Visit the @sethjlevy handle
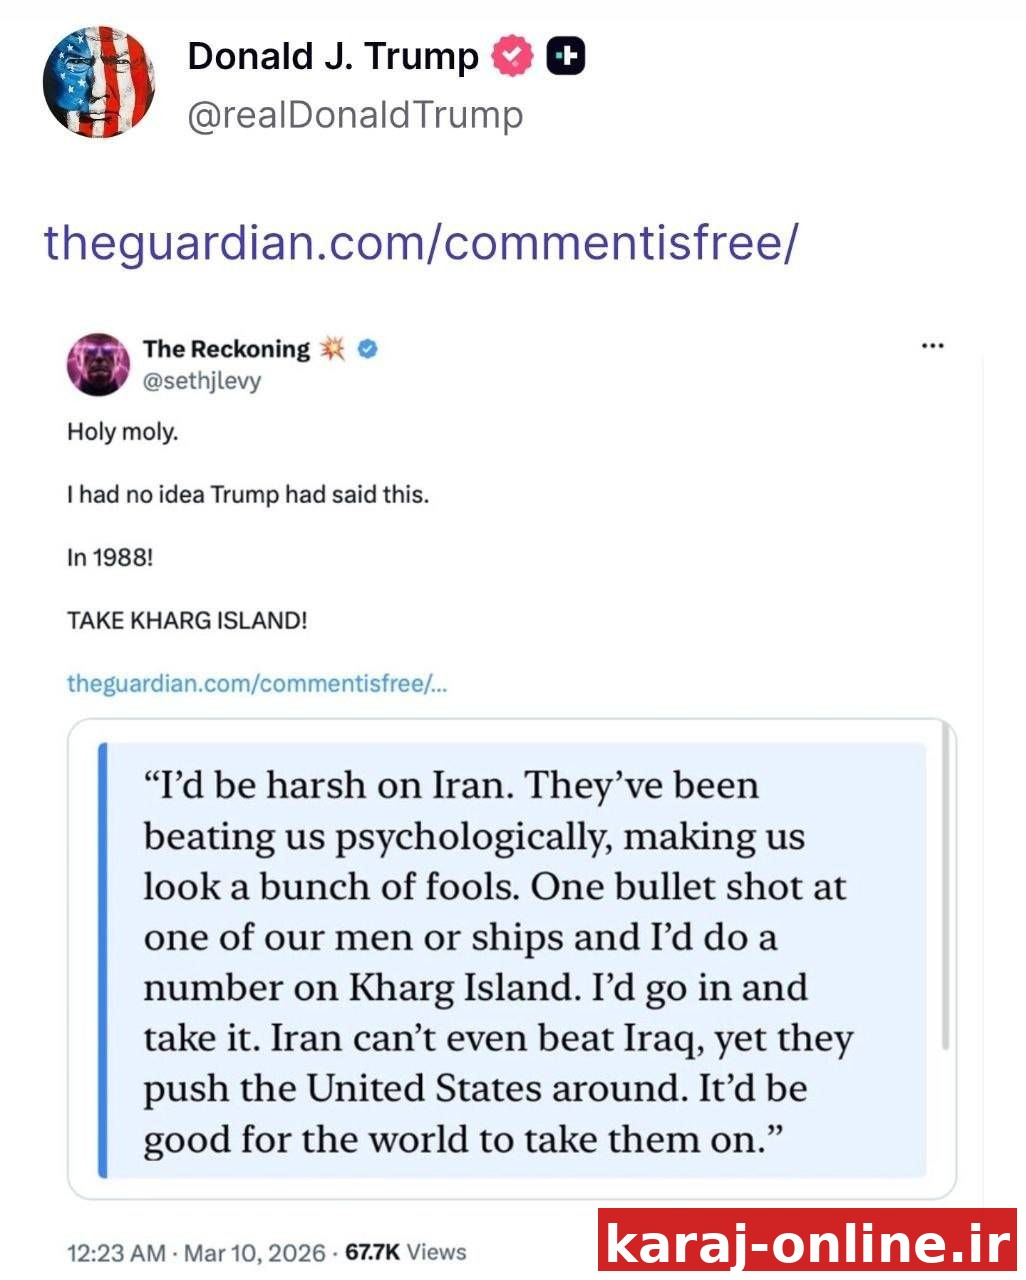1026x1280 pixels. 201,381
